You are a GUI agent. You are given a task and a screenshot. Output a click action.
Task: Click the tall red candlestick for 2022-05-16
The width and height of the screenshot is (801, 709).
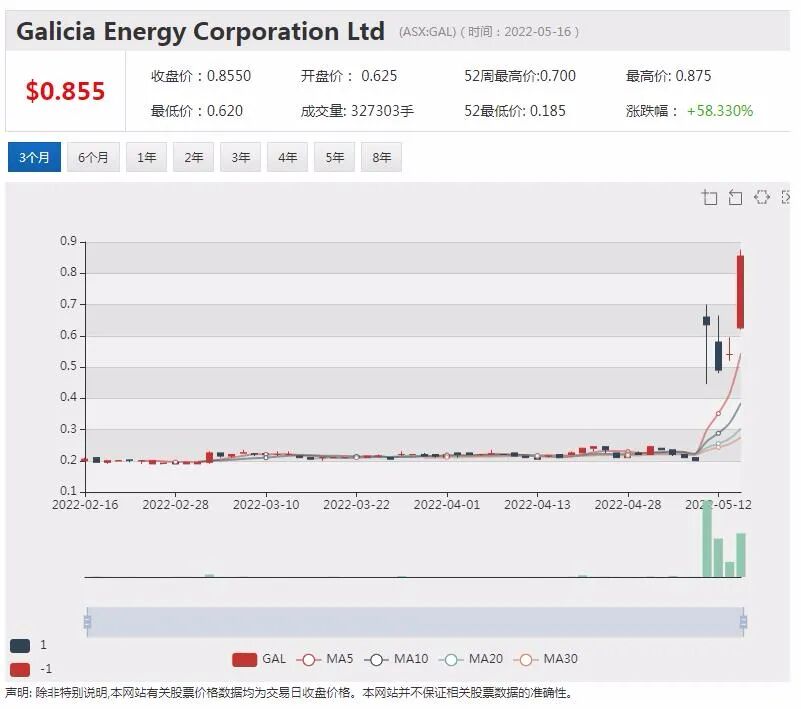740,292
